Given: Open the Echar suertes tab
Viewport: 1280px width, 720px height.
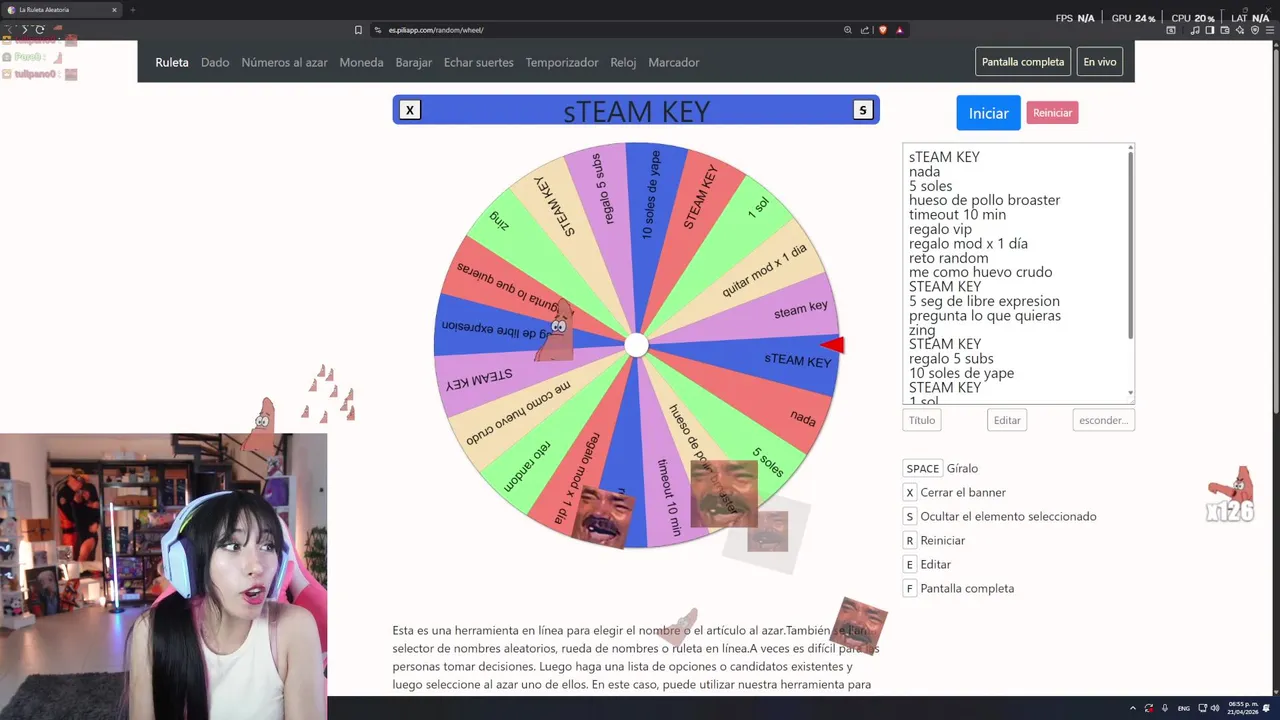Looking at the screenshot, I should click(479, 62).
